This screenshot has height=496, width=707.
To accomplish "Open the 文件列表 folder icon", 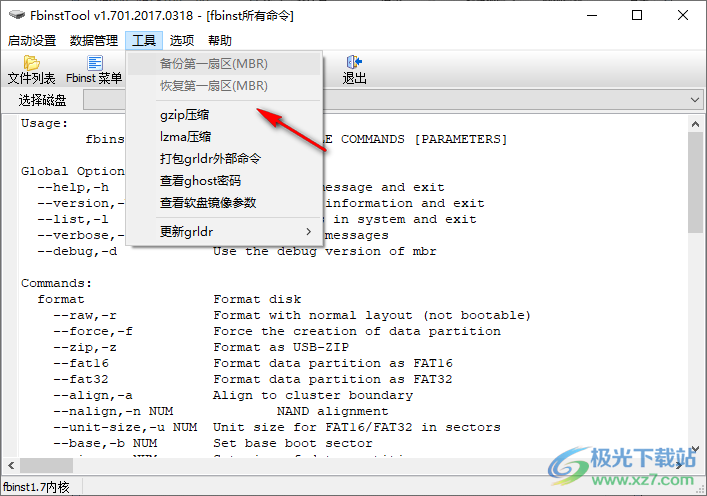I will click(31, 63).
